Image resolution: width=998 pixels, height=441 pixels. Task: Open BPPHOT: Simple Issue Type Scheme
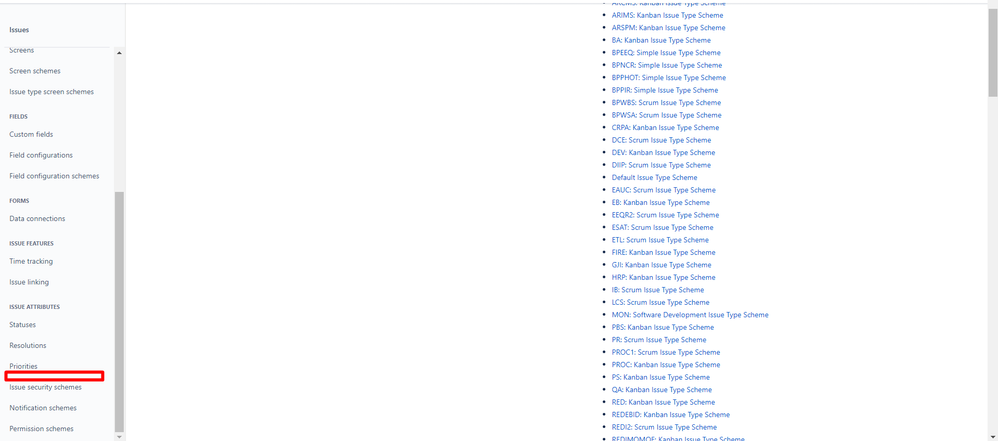669,78
